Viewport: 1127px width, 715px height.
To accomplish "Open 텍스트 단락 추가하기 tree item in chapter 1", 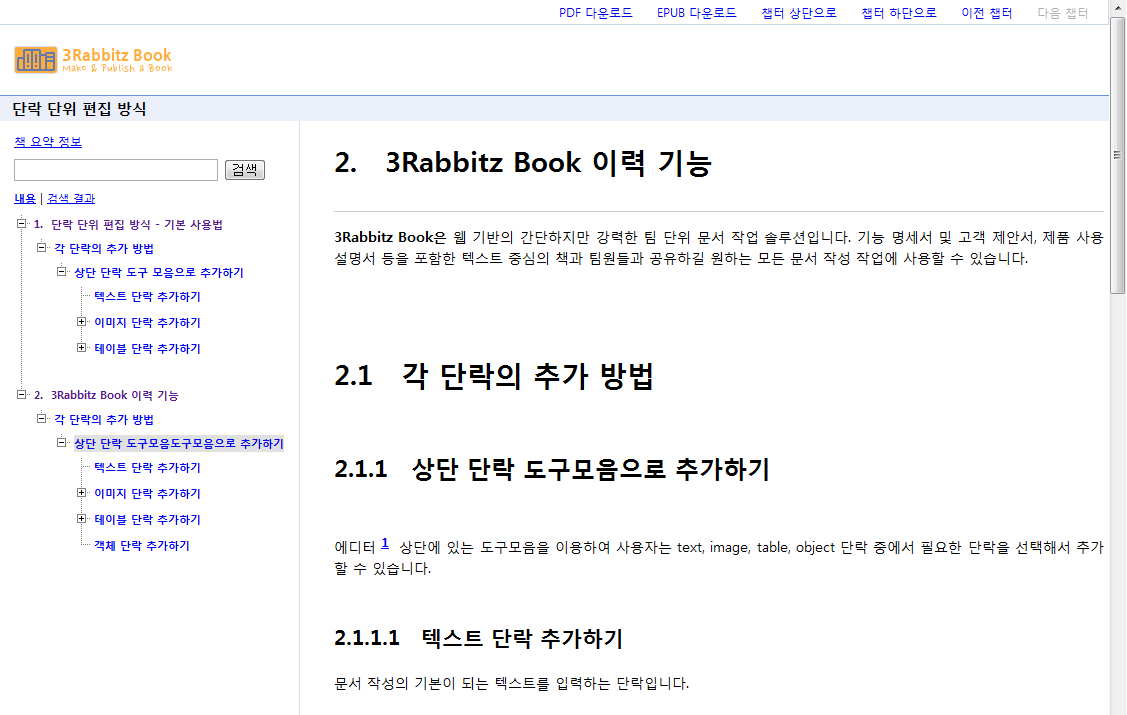I will click(147, 297).
